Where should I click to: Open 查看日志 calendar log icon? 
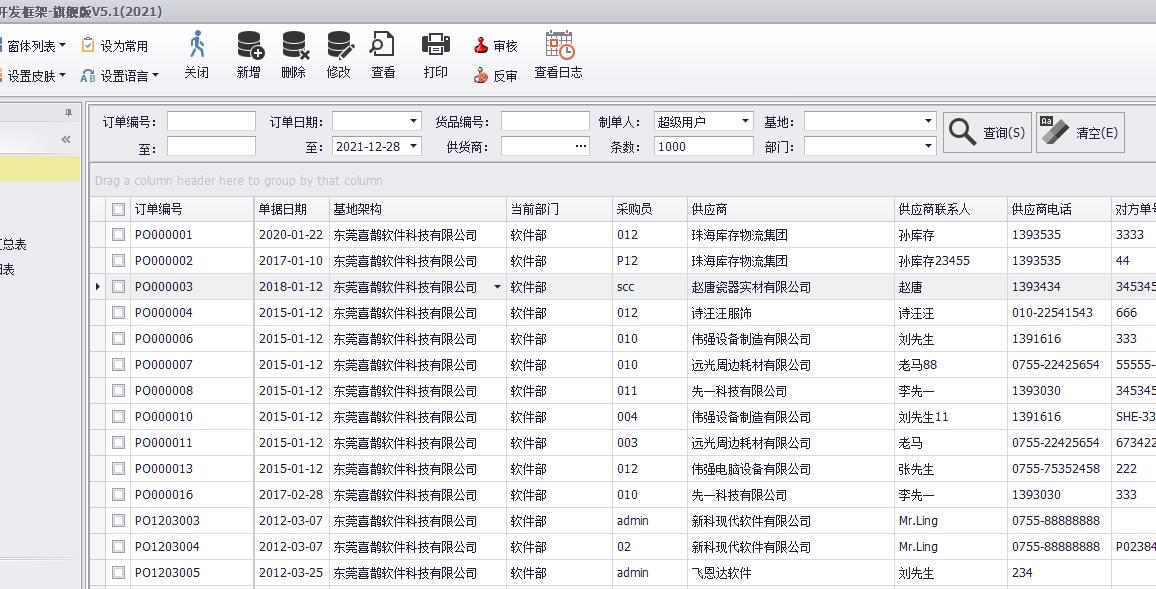(559, 46)
